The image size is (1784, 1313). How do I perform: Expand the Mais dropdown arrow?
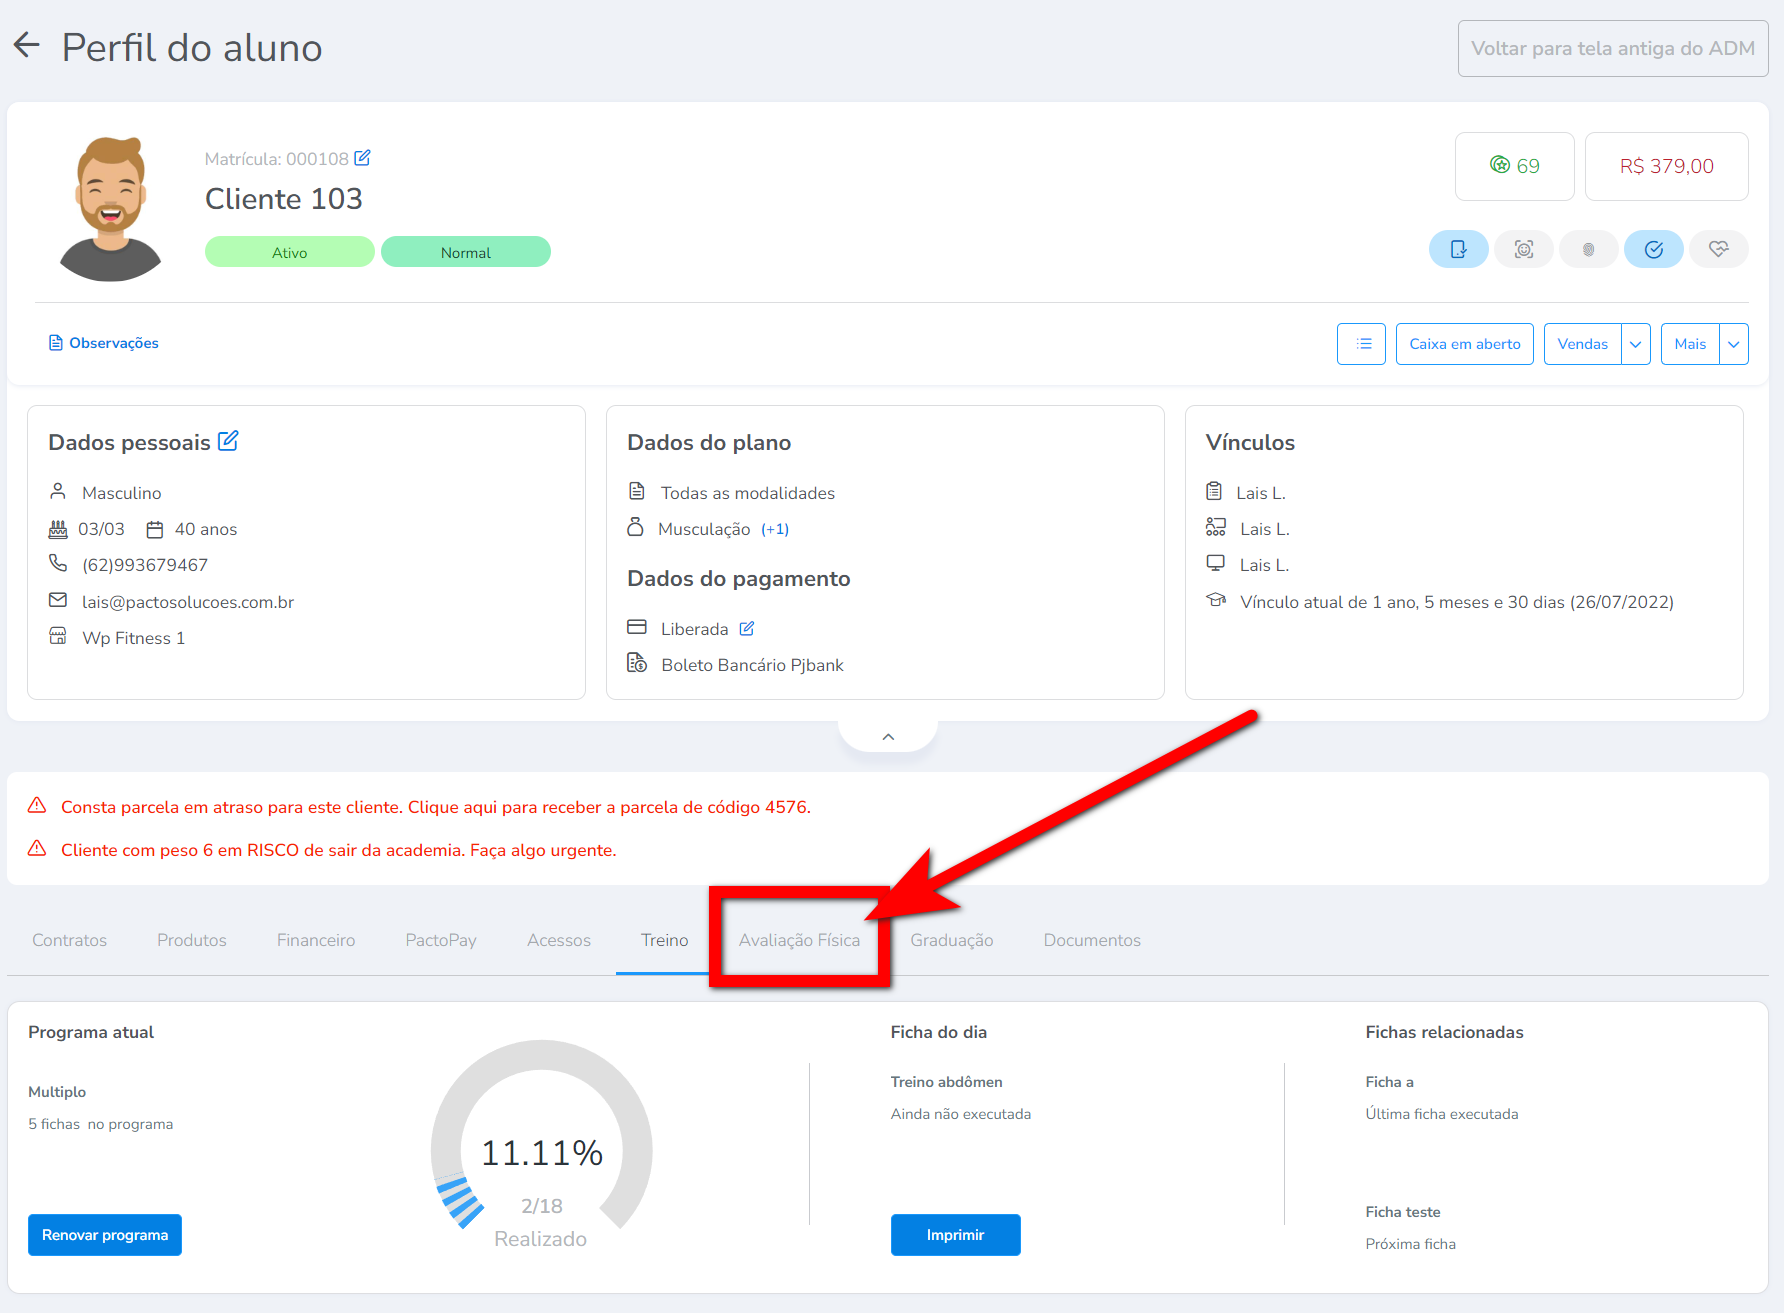(1734, 344)
